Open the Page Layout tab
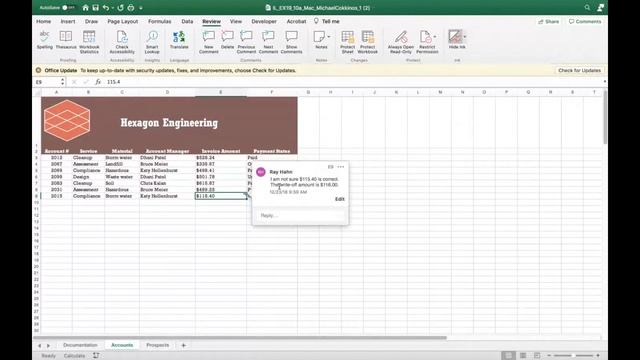 tap(123, 21)
